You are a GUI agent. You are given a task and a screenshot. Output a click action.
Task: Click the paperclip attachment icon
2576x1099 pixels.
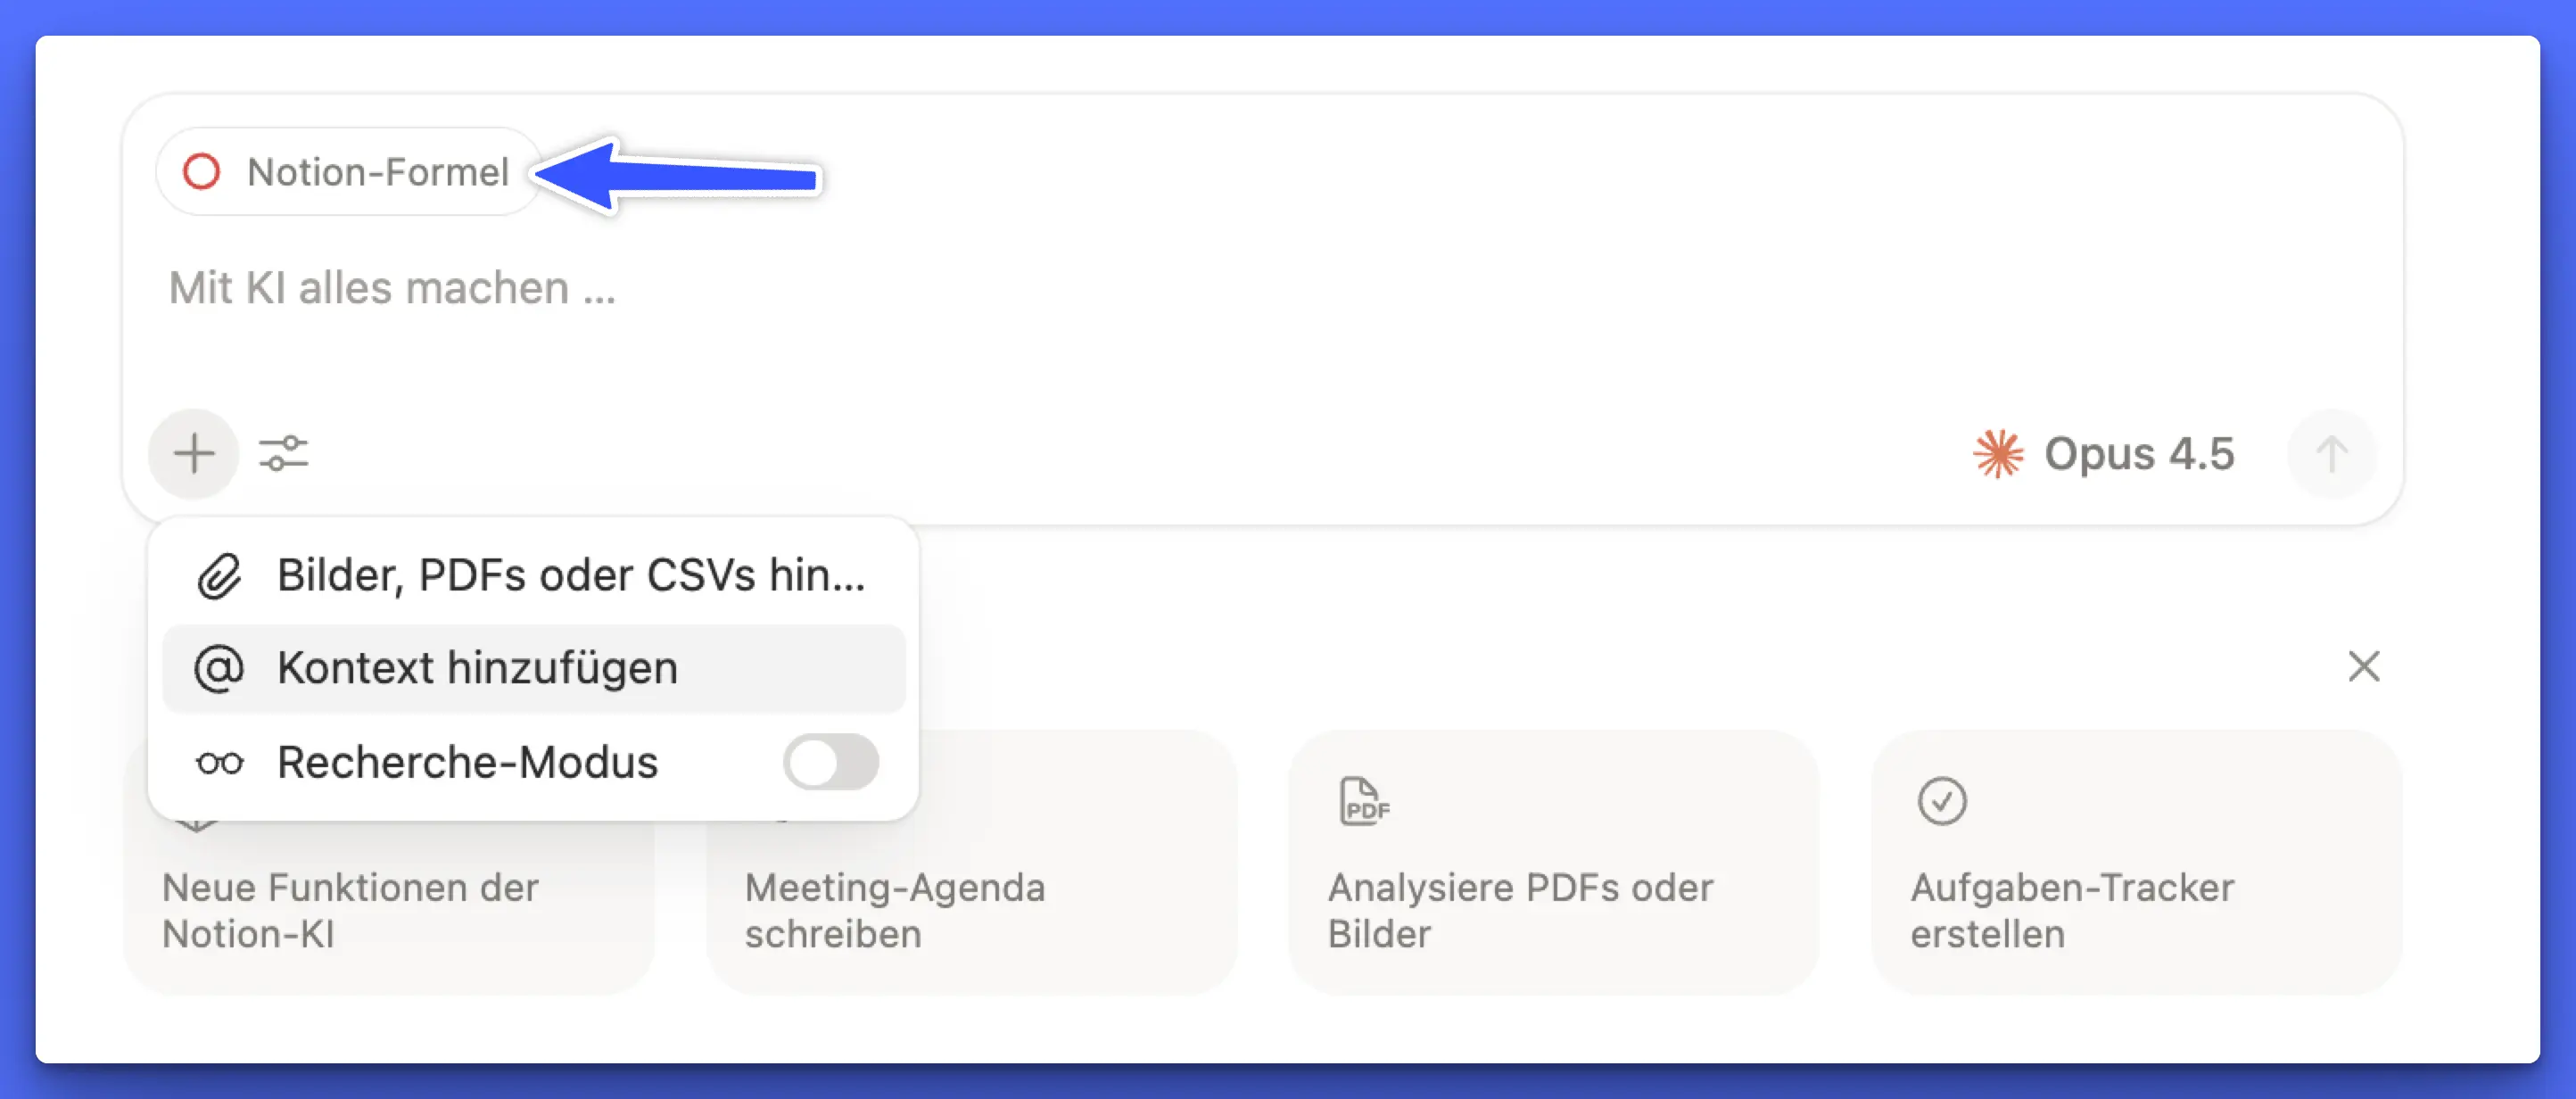[x=219, y=576]
